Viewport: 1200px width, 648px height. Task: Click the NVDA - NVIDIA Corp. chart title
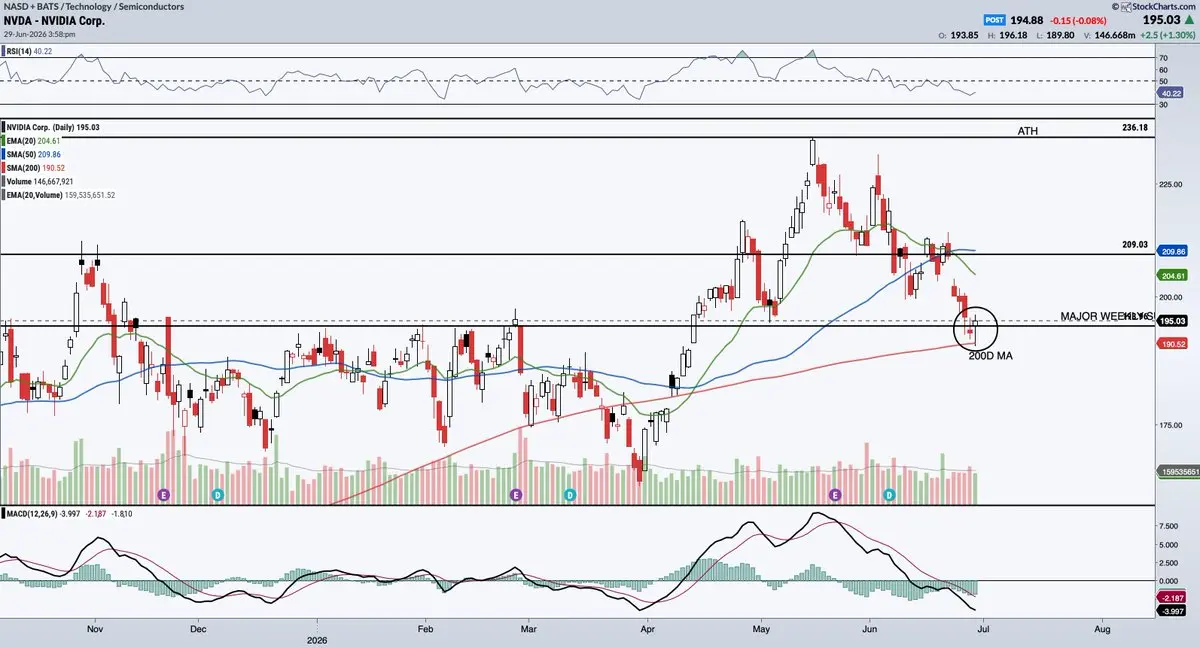click(54, 20)
